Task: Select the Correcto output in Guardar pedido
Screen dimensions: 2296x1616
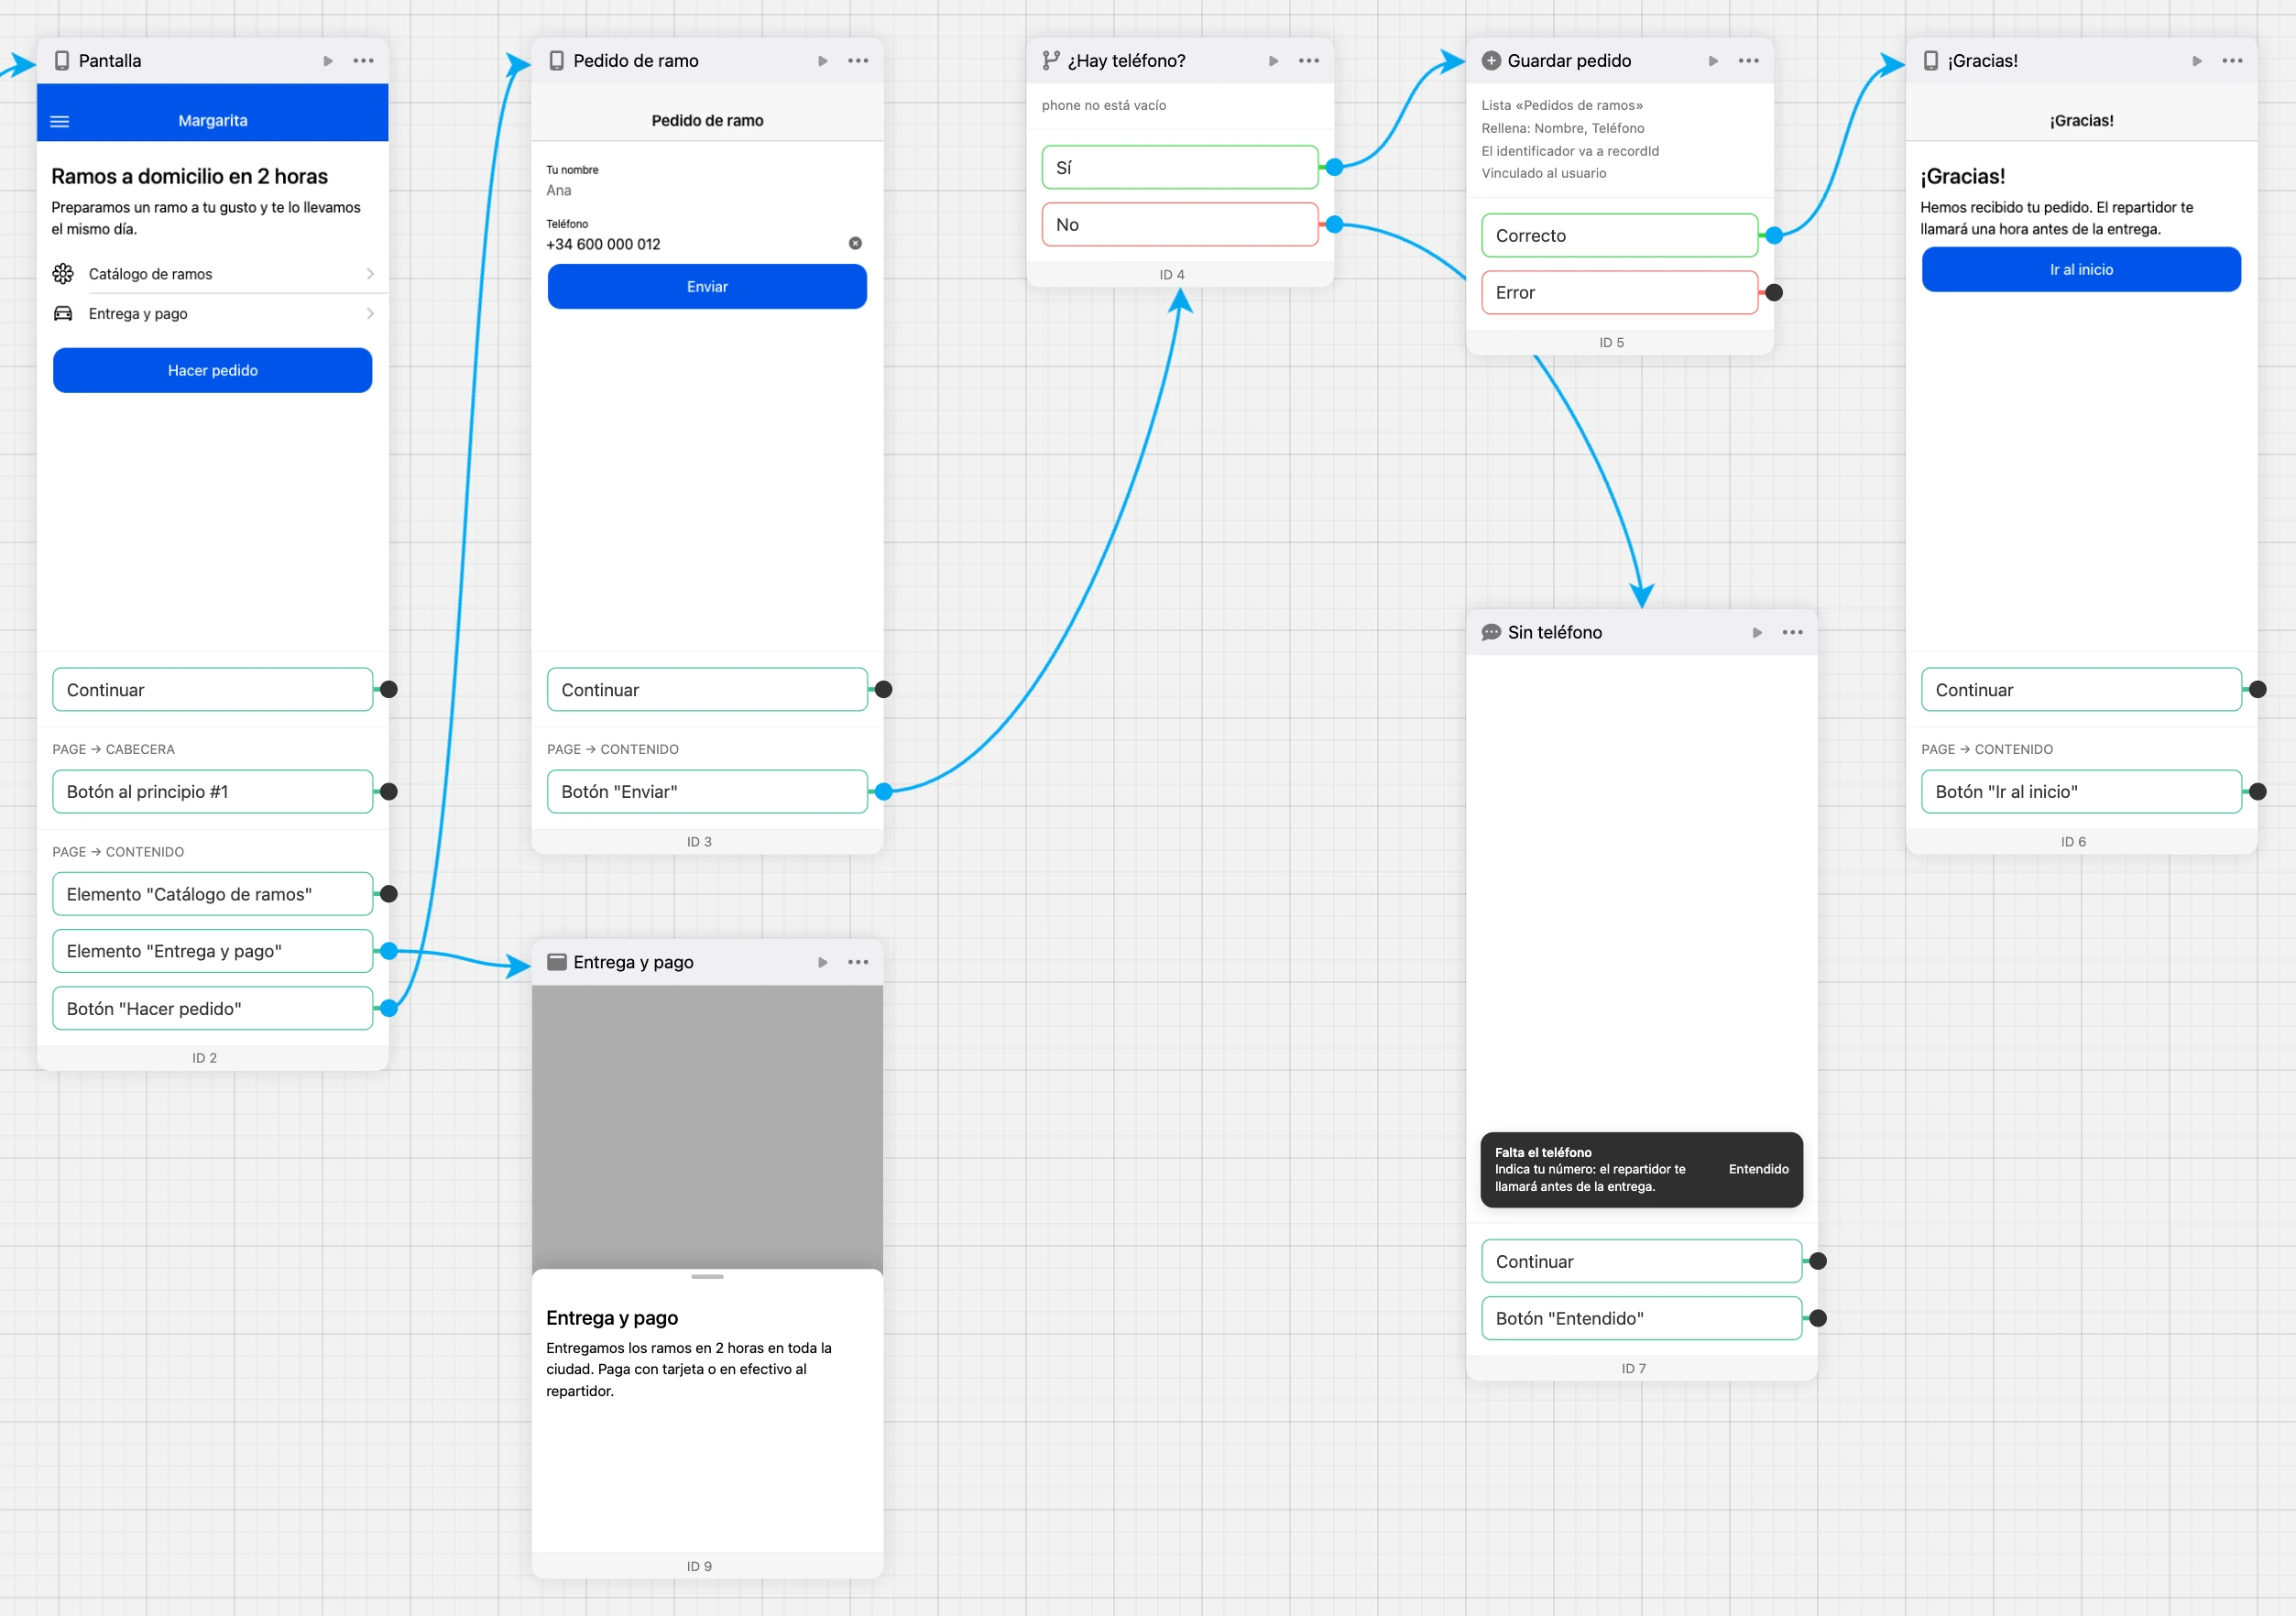Action: point(1620,236)
